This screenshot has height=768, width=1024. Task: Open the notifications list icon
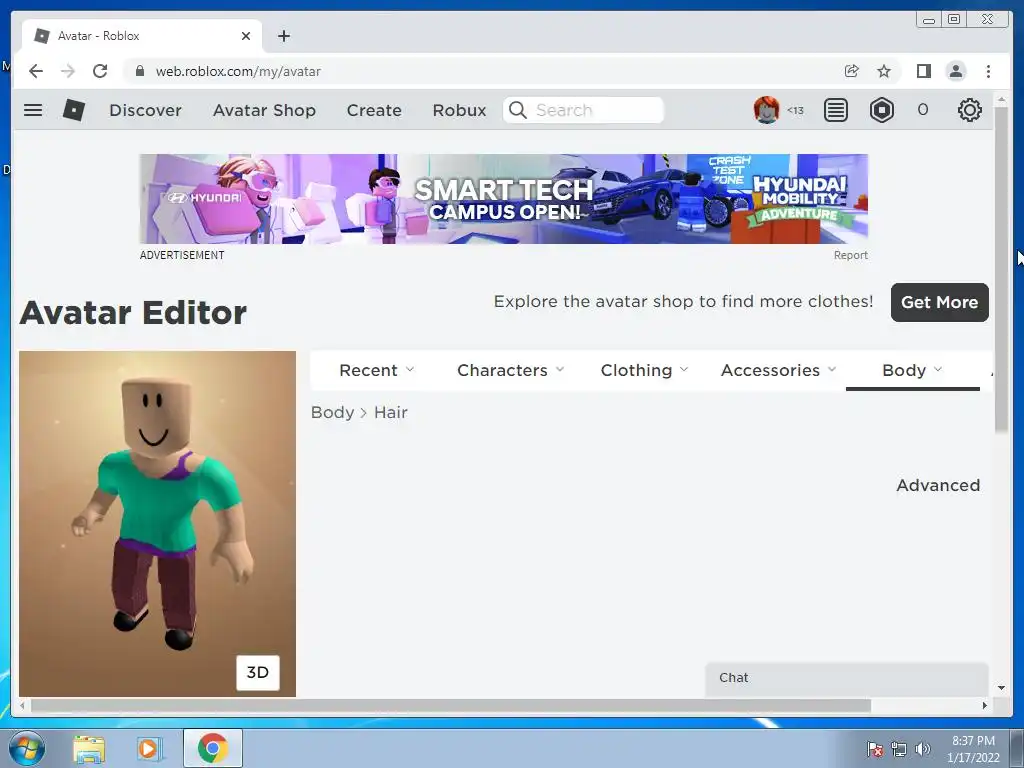(x=835, y=110)
